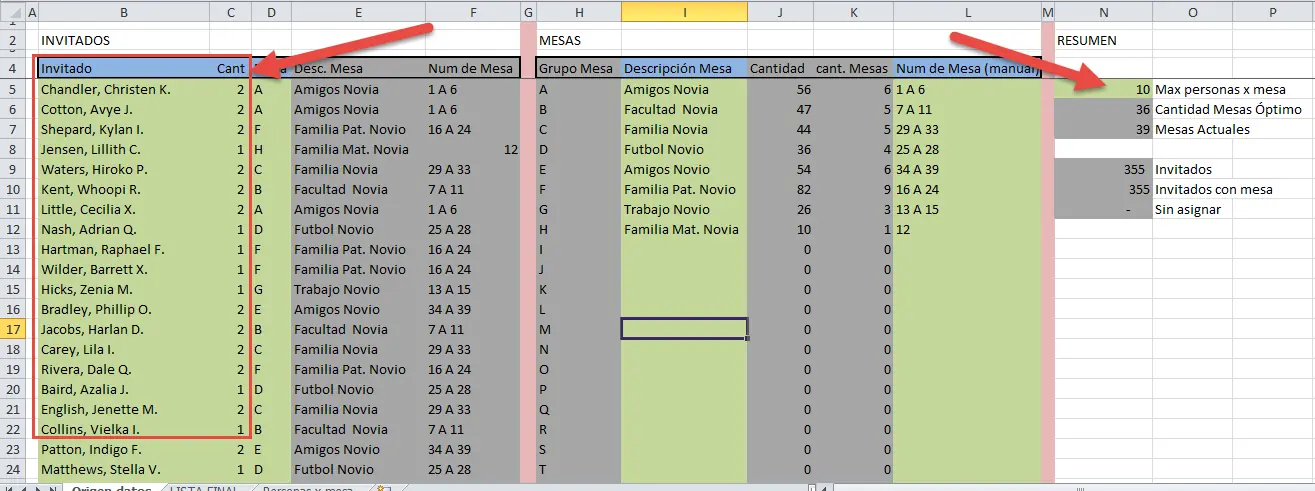1315x491 pixels.
Task: Click the cell Kent, Whoopi R.
Action: [124, 189]
